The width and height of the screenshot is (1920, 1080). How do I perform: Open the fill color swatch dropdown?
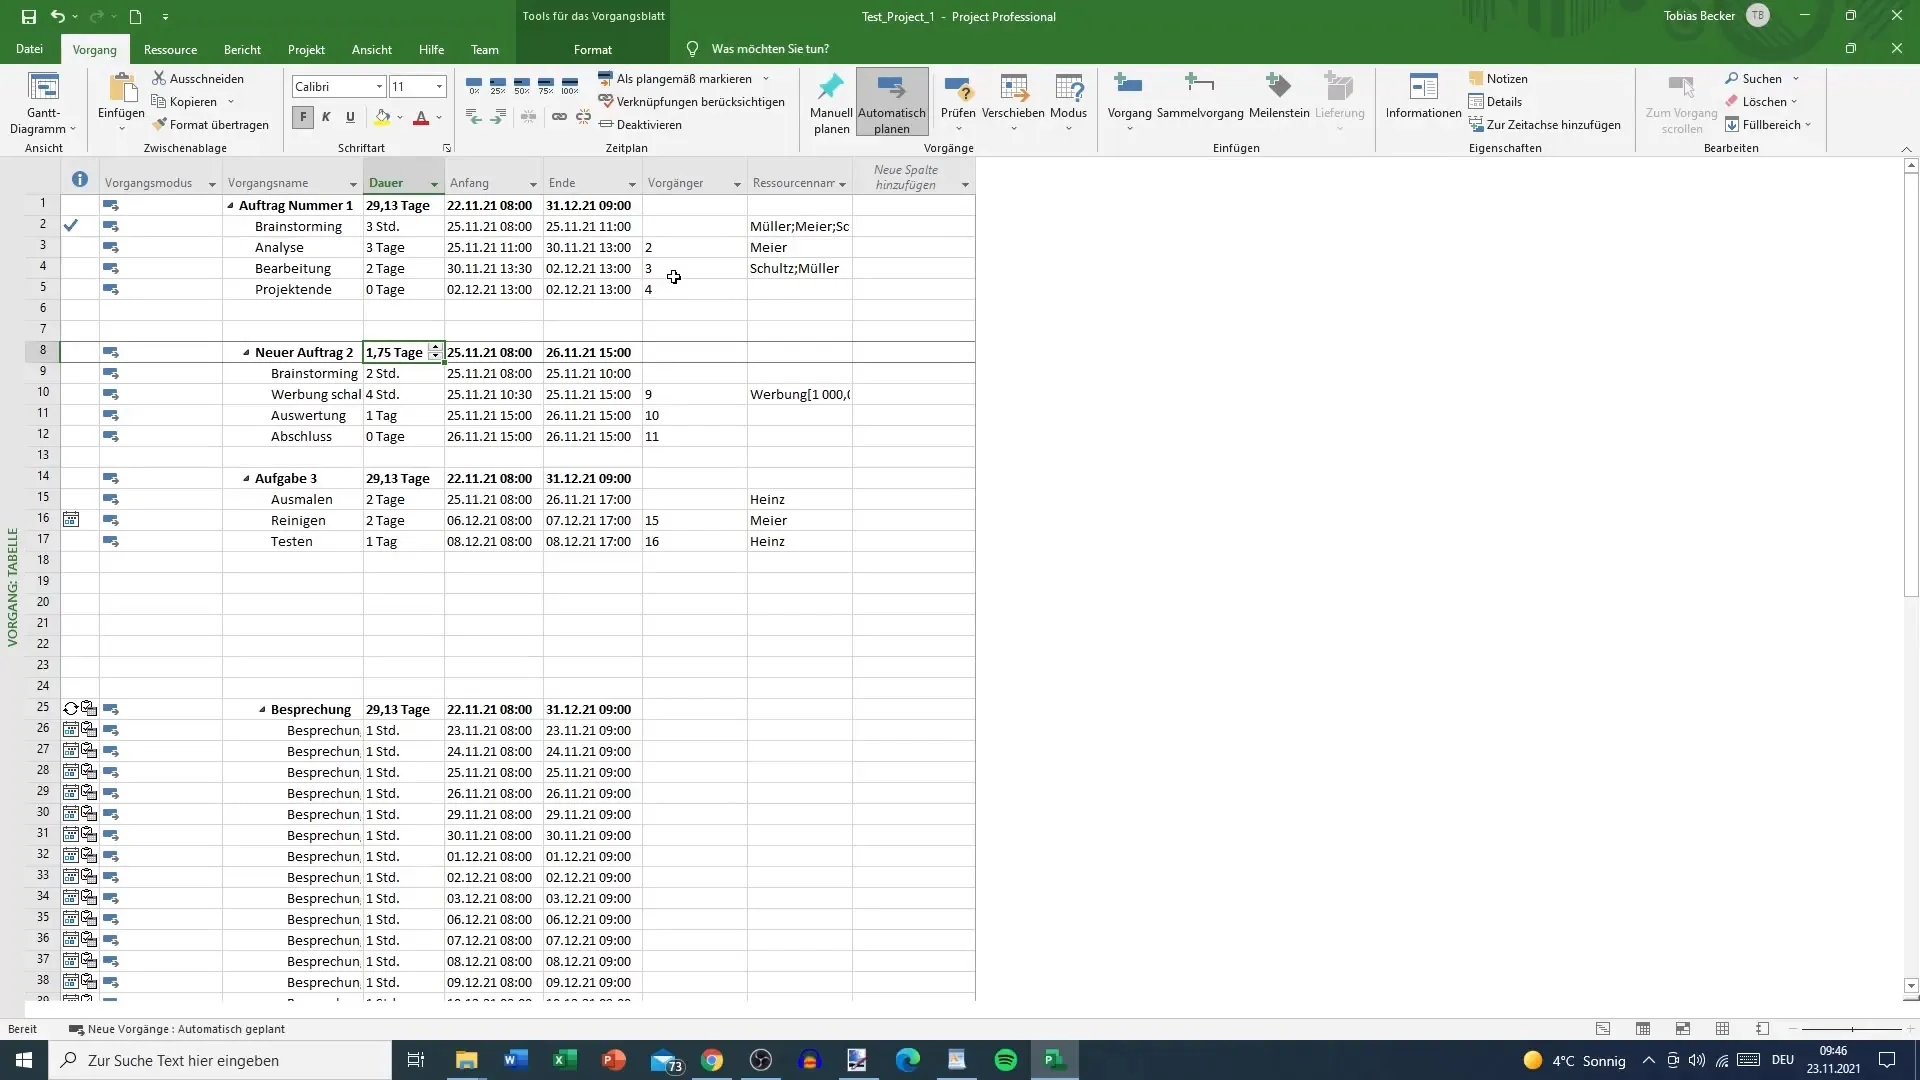400,118
